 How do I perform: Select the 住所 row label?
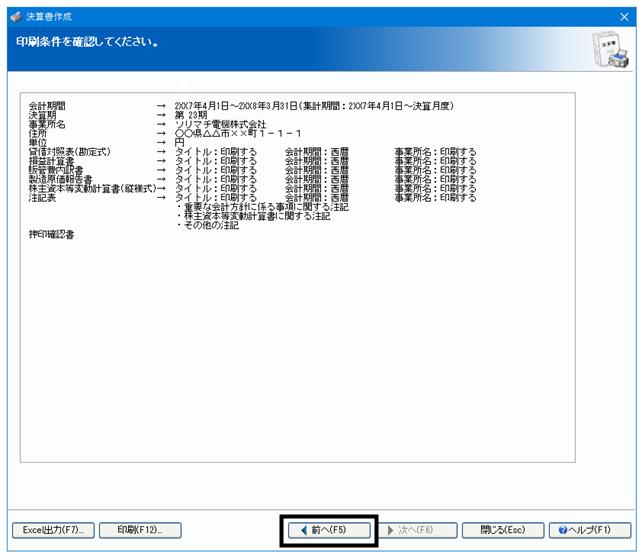[38, 133]
